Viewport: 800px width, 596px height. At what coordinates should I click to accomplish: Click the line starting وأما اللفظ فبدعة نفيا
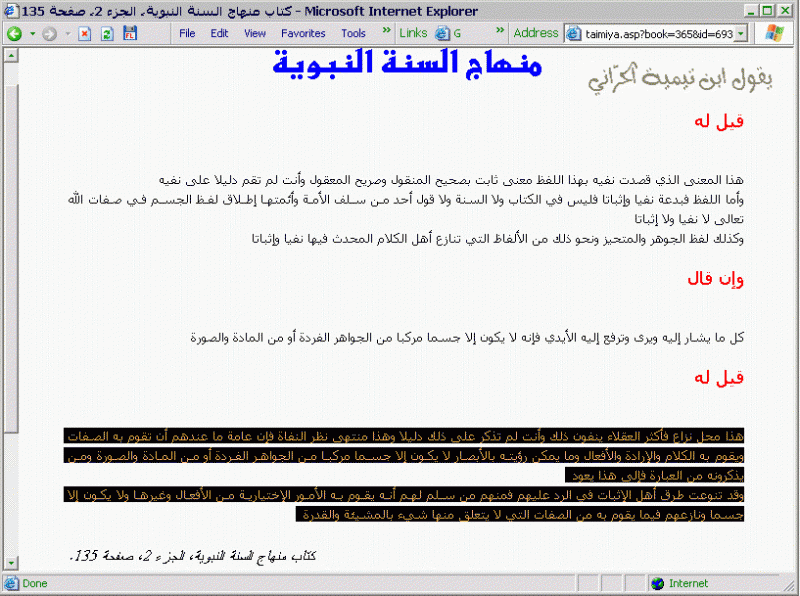point(406,200)
